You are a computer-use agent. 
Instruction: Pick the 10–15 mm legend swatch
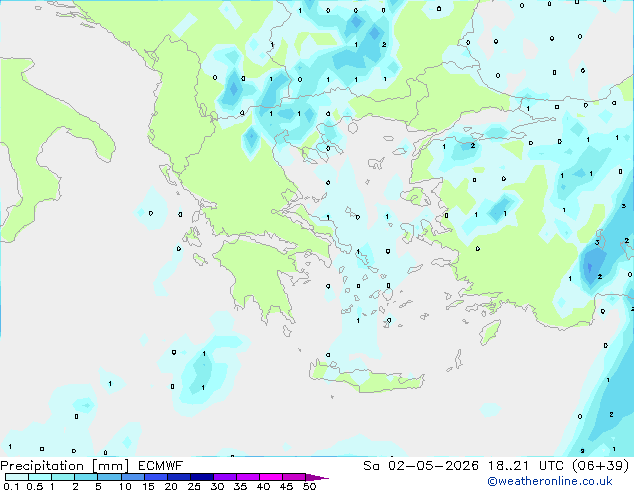pos(133,477)
